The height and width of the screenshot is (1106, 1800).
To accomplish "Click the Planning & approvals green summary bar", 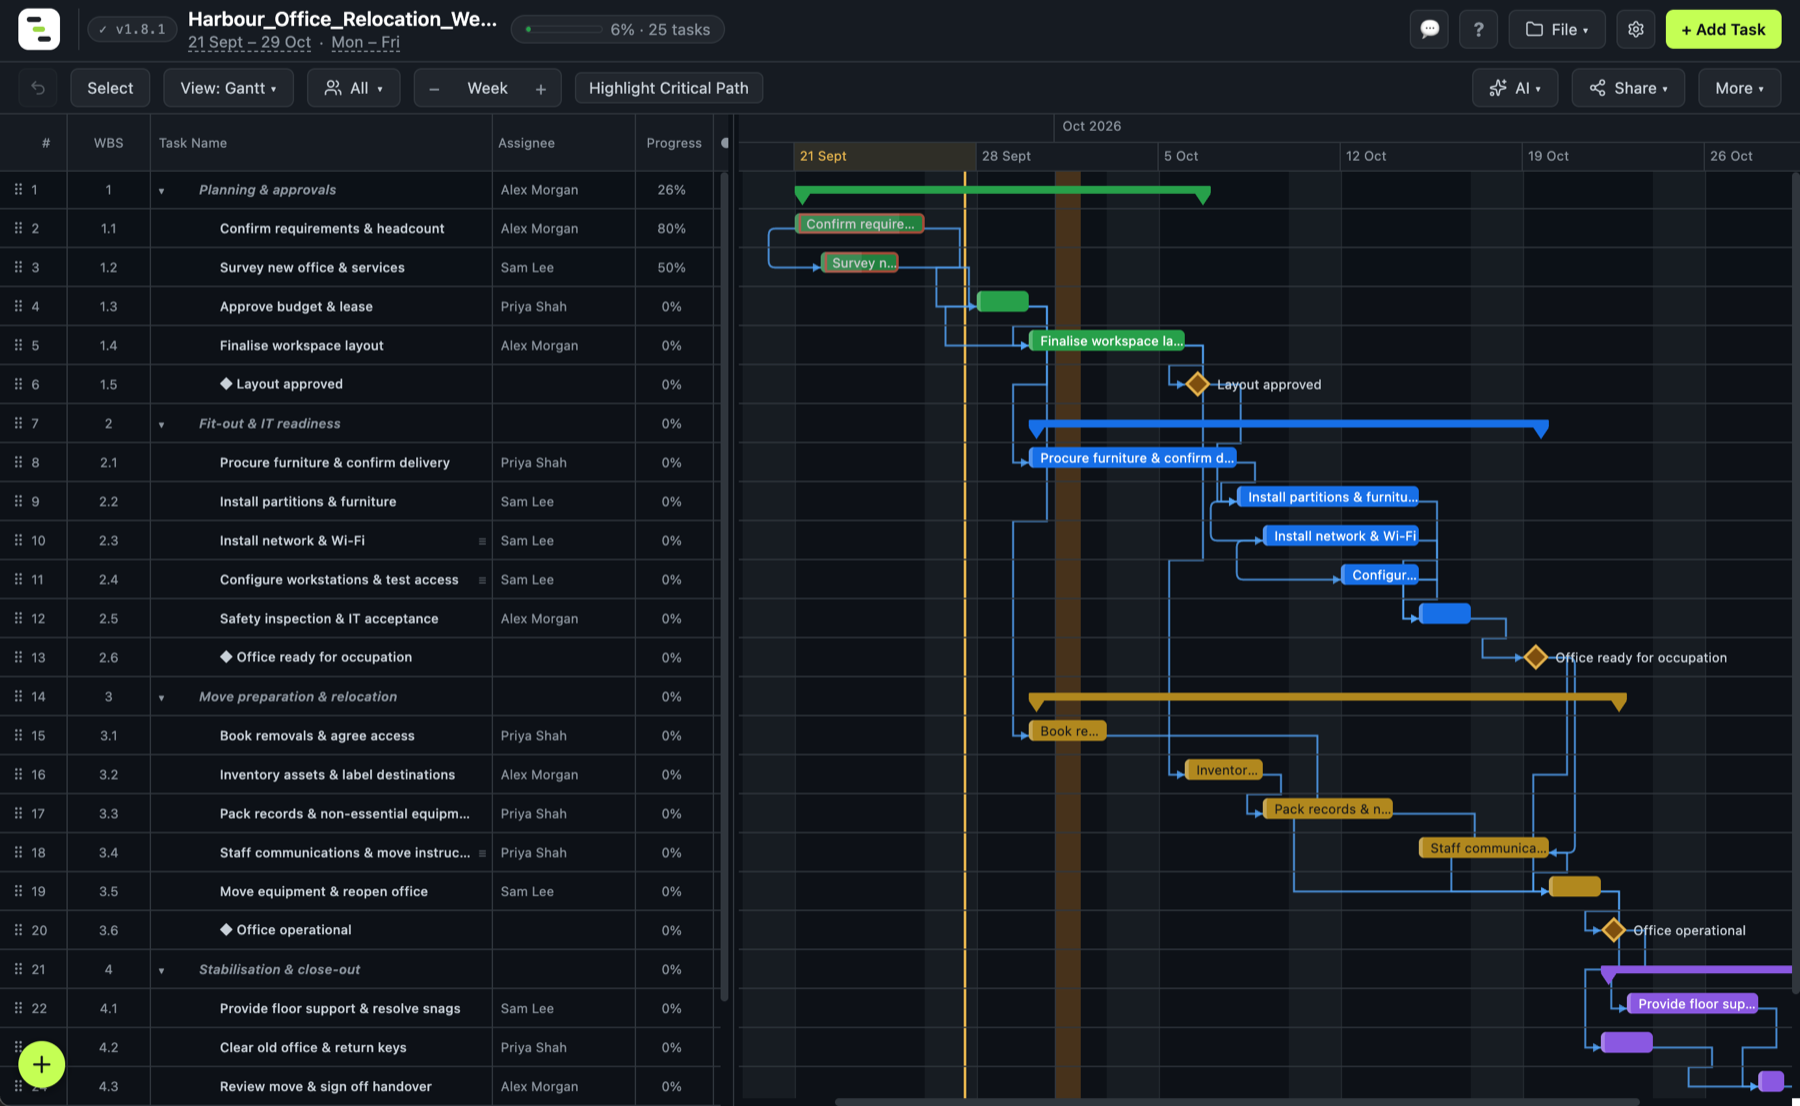I will pos(1002,190).
